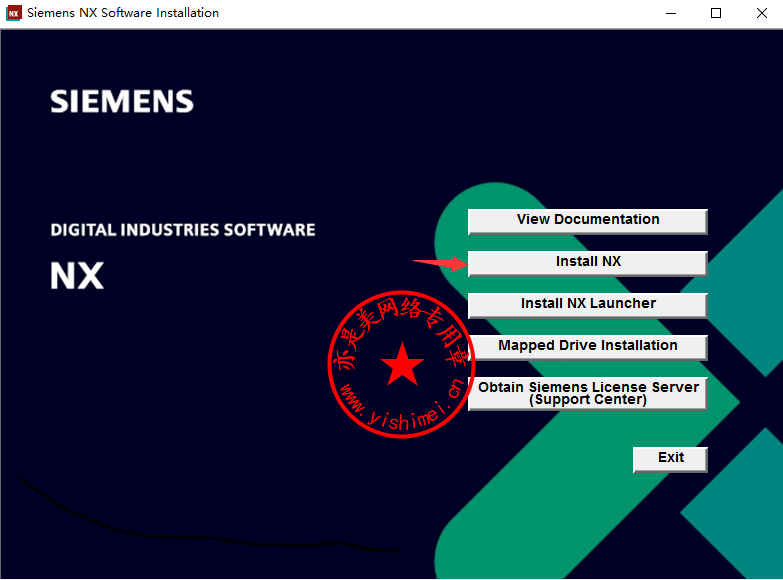Start the Install NX Launcher option
This screenshot has width=783, height=580.
[588, 305]
